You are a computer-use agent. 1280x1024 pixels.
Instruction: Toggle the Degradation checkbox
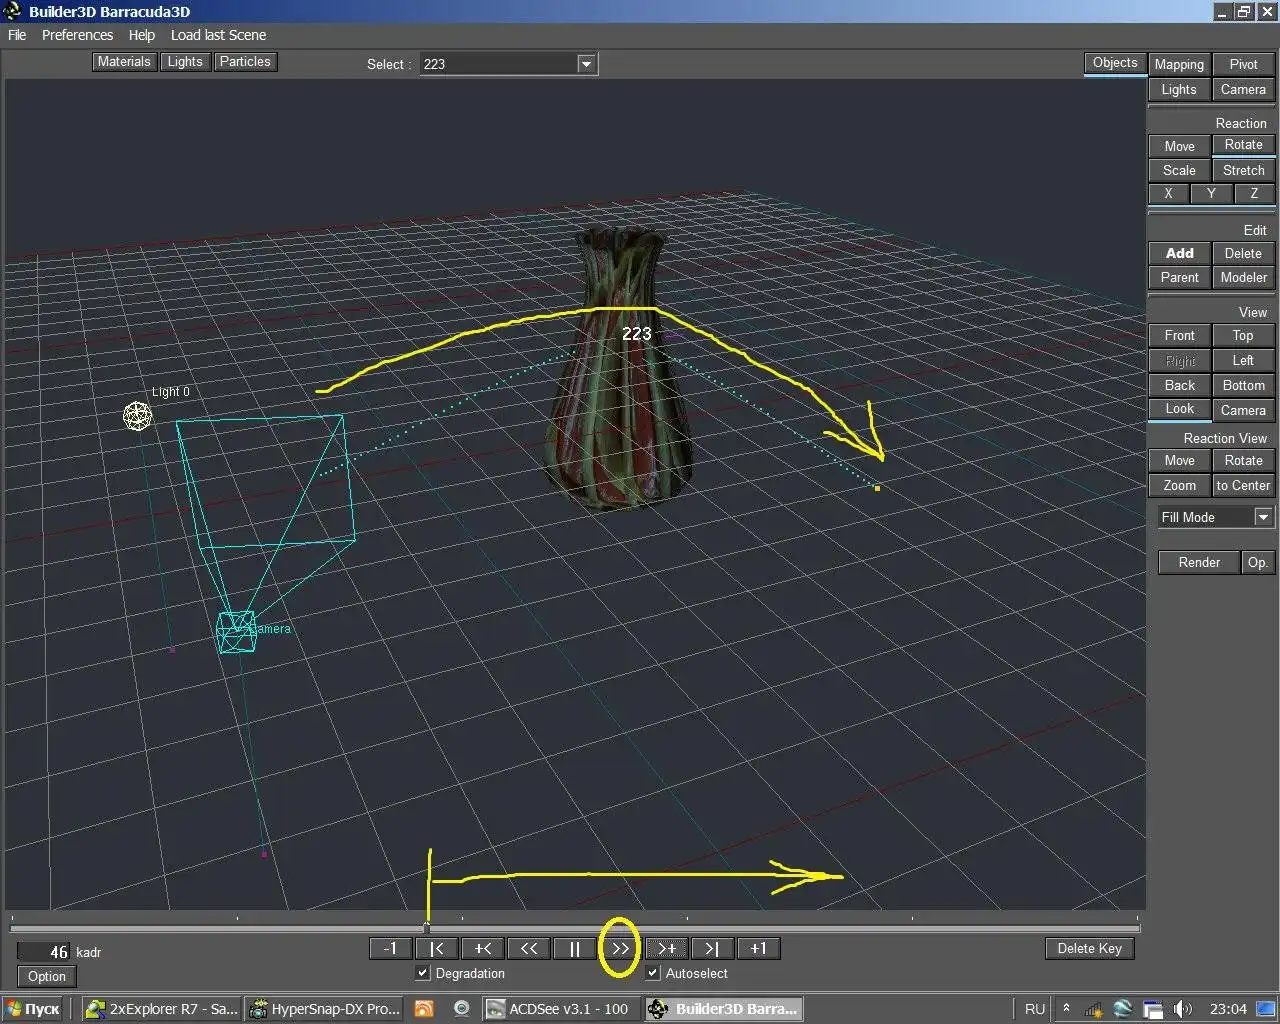[423, 973]
